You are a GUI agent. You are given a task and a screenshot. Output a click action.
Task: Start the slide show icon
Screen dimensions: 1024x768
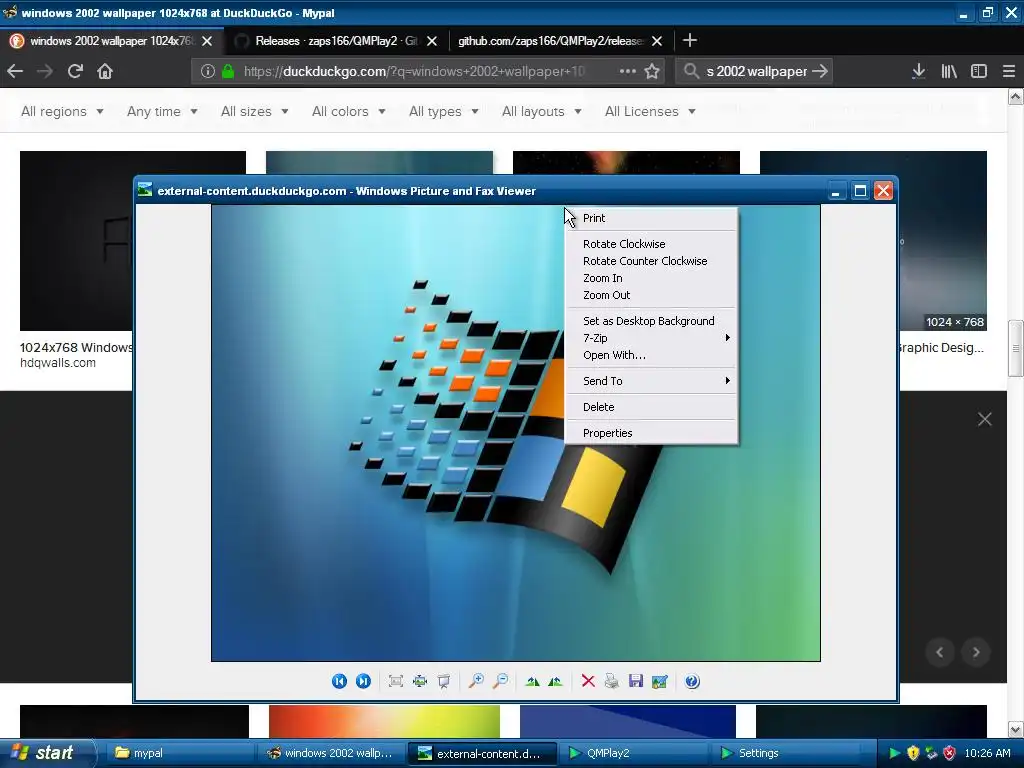coord(443,681)
